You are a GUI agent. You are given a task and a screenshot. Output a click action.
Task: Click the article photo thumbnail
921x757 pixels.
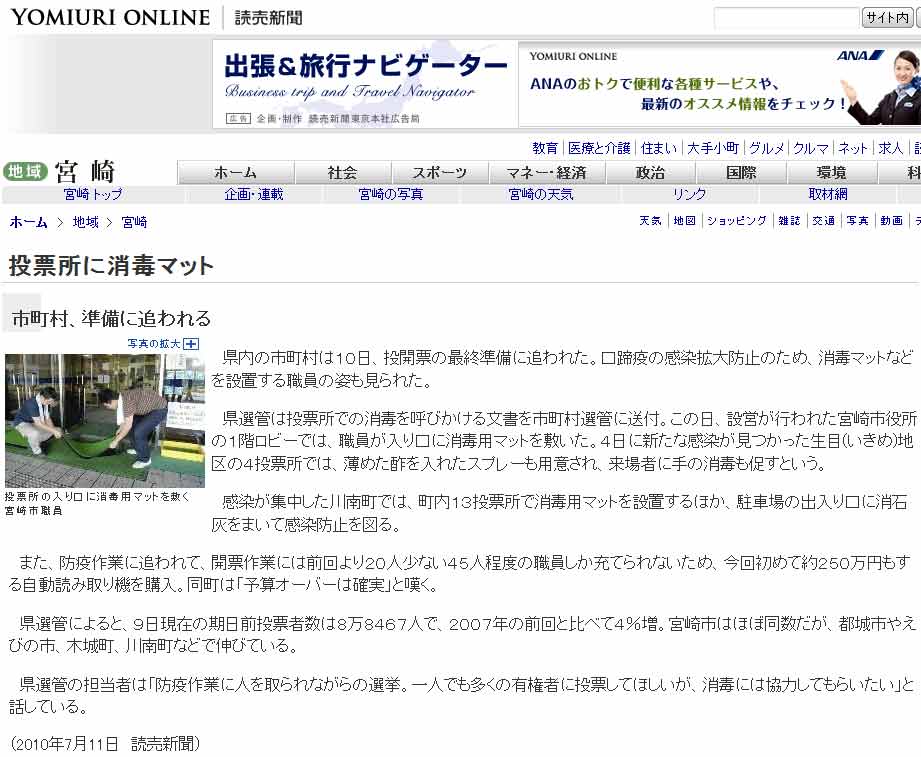pos(104,420)
